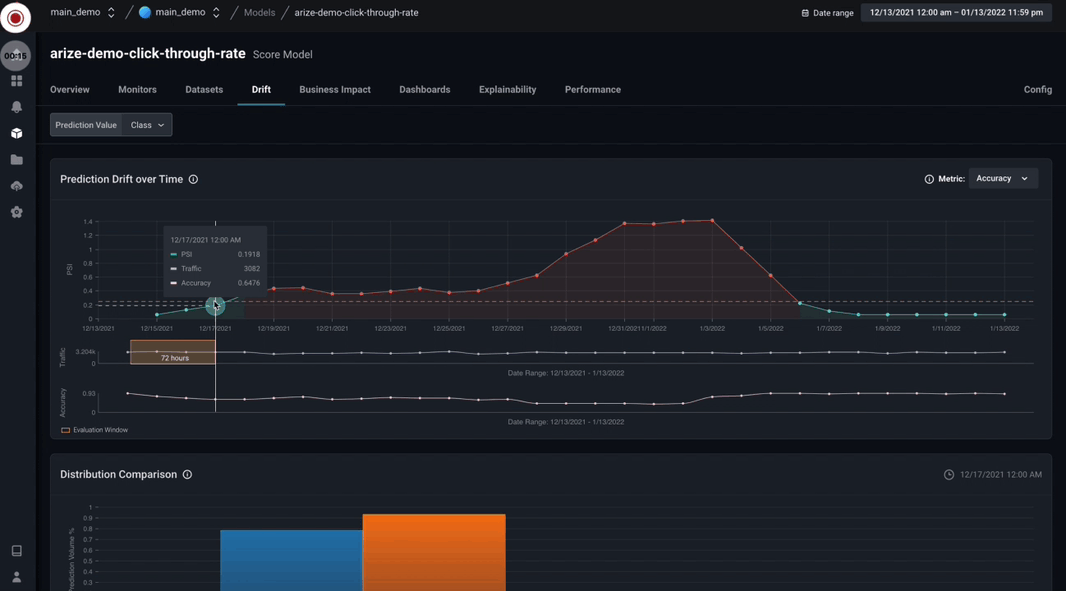Click info icon beside Prediction Drift over Time
1066x591 pixels.
193,180
